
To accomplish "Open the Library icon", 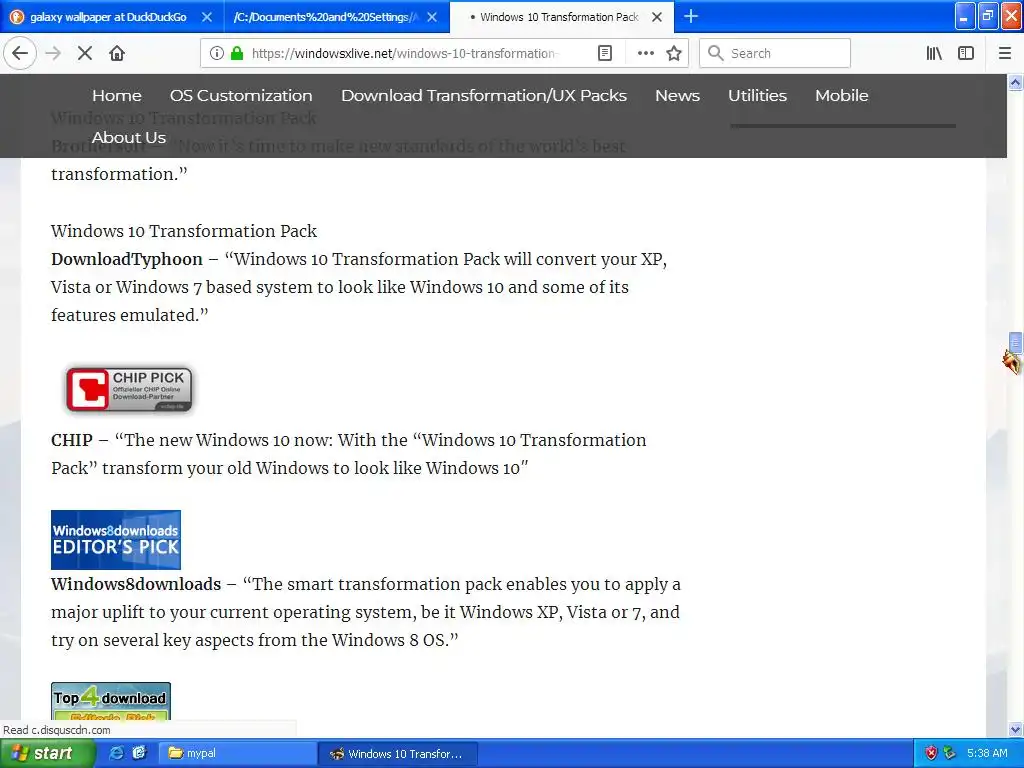I will (934, 53).
